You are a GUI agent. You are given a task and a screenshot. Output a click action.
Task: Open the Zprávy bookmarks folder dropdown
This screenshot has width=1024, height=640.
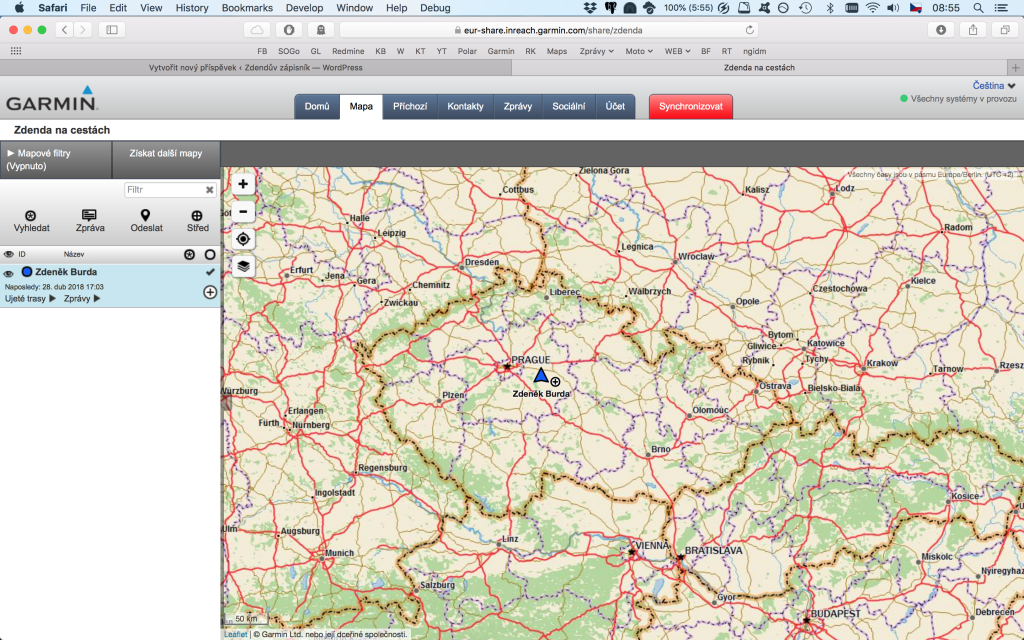pyautogui.click(x=596, y=51)
